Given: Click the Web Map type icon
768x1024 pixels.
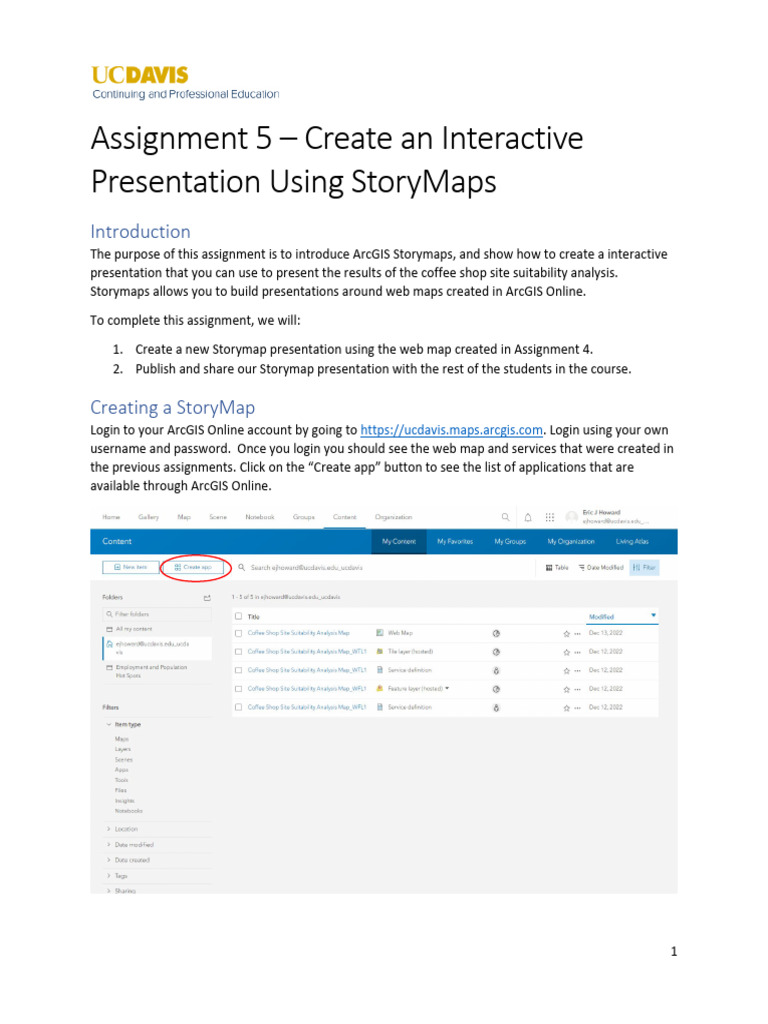Looking at the screenshot, I should click(x=380, y=633).
